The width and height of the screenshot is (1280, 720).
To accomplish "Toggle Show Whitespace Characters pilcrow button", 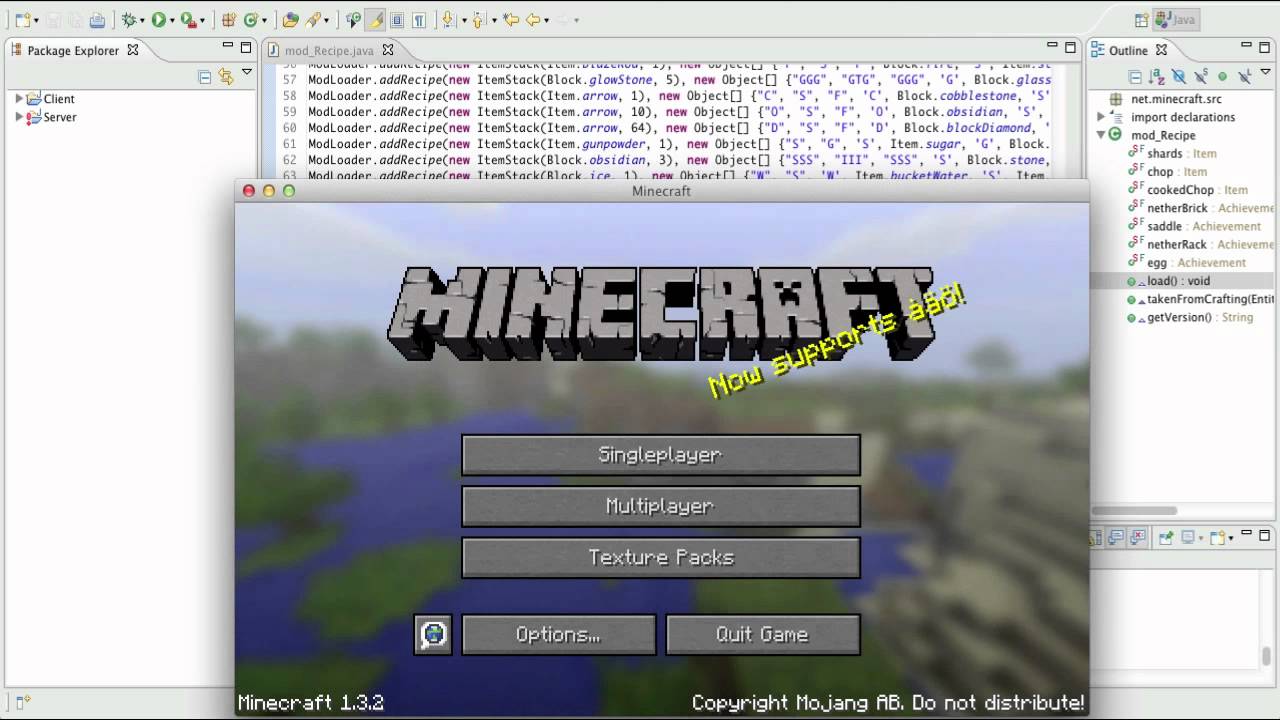I will coord(419,20).
